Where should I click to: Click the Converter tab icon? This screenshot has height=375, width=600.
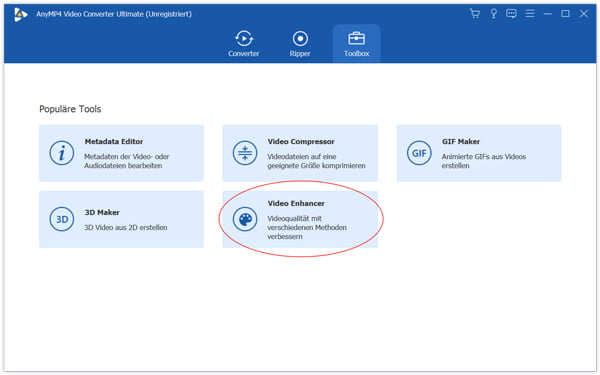[244, 38]
